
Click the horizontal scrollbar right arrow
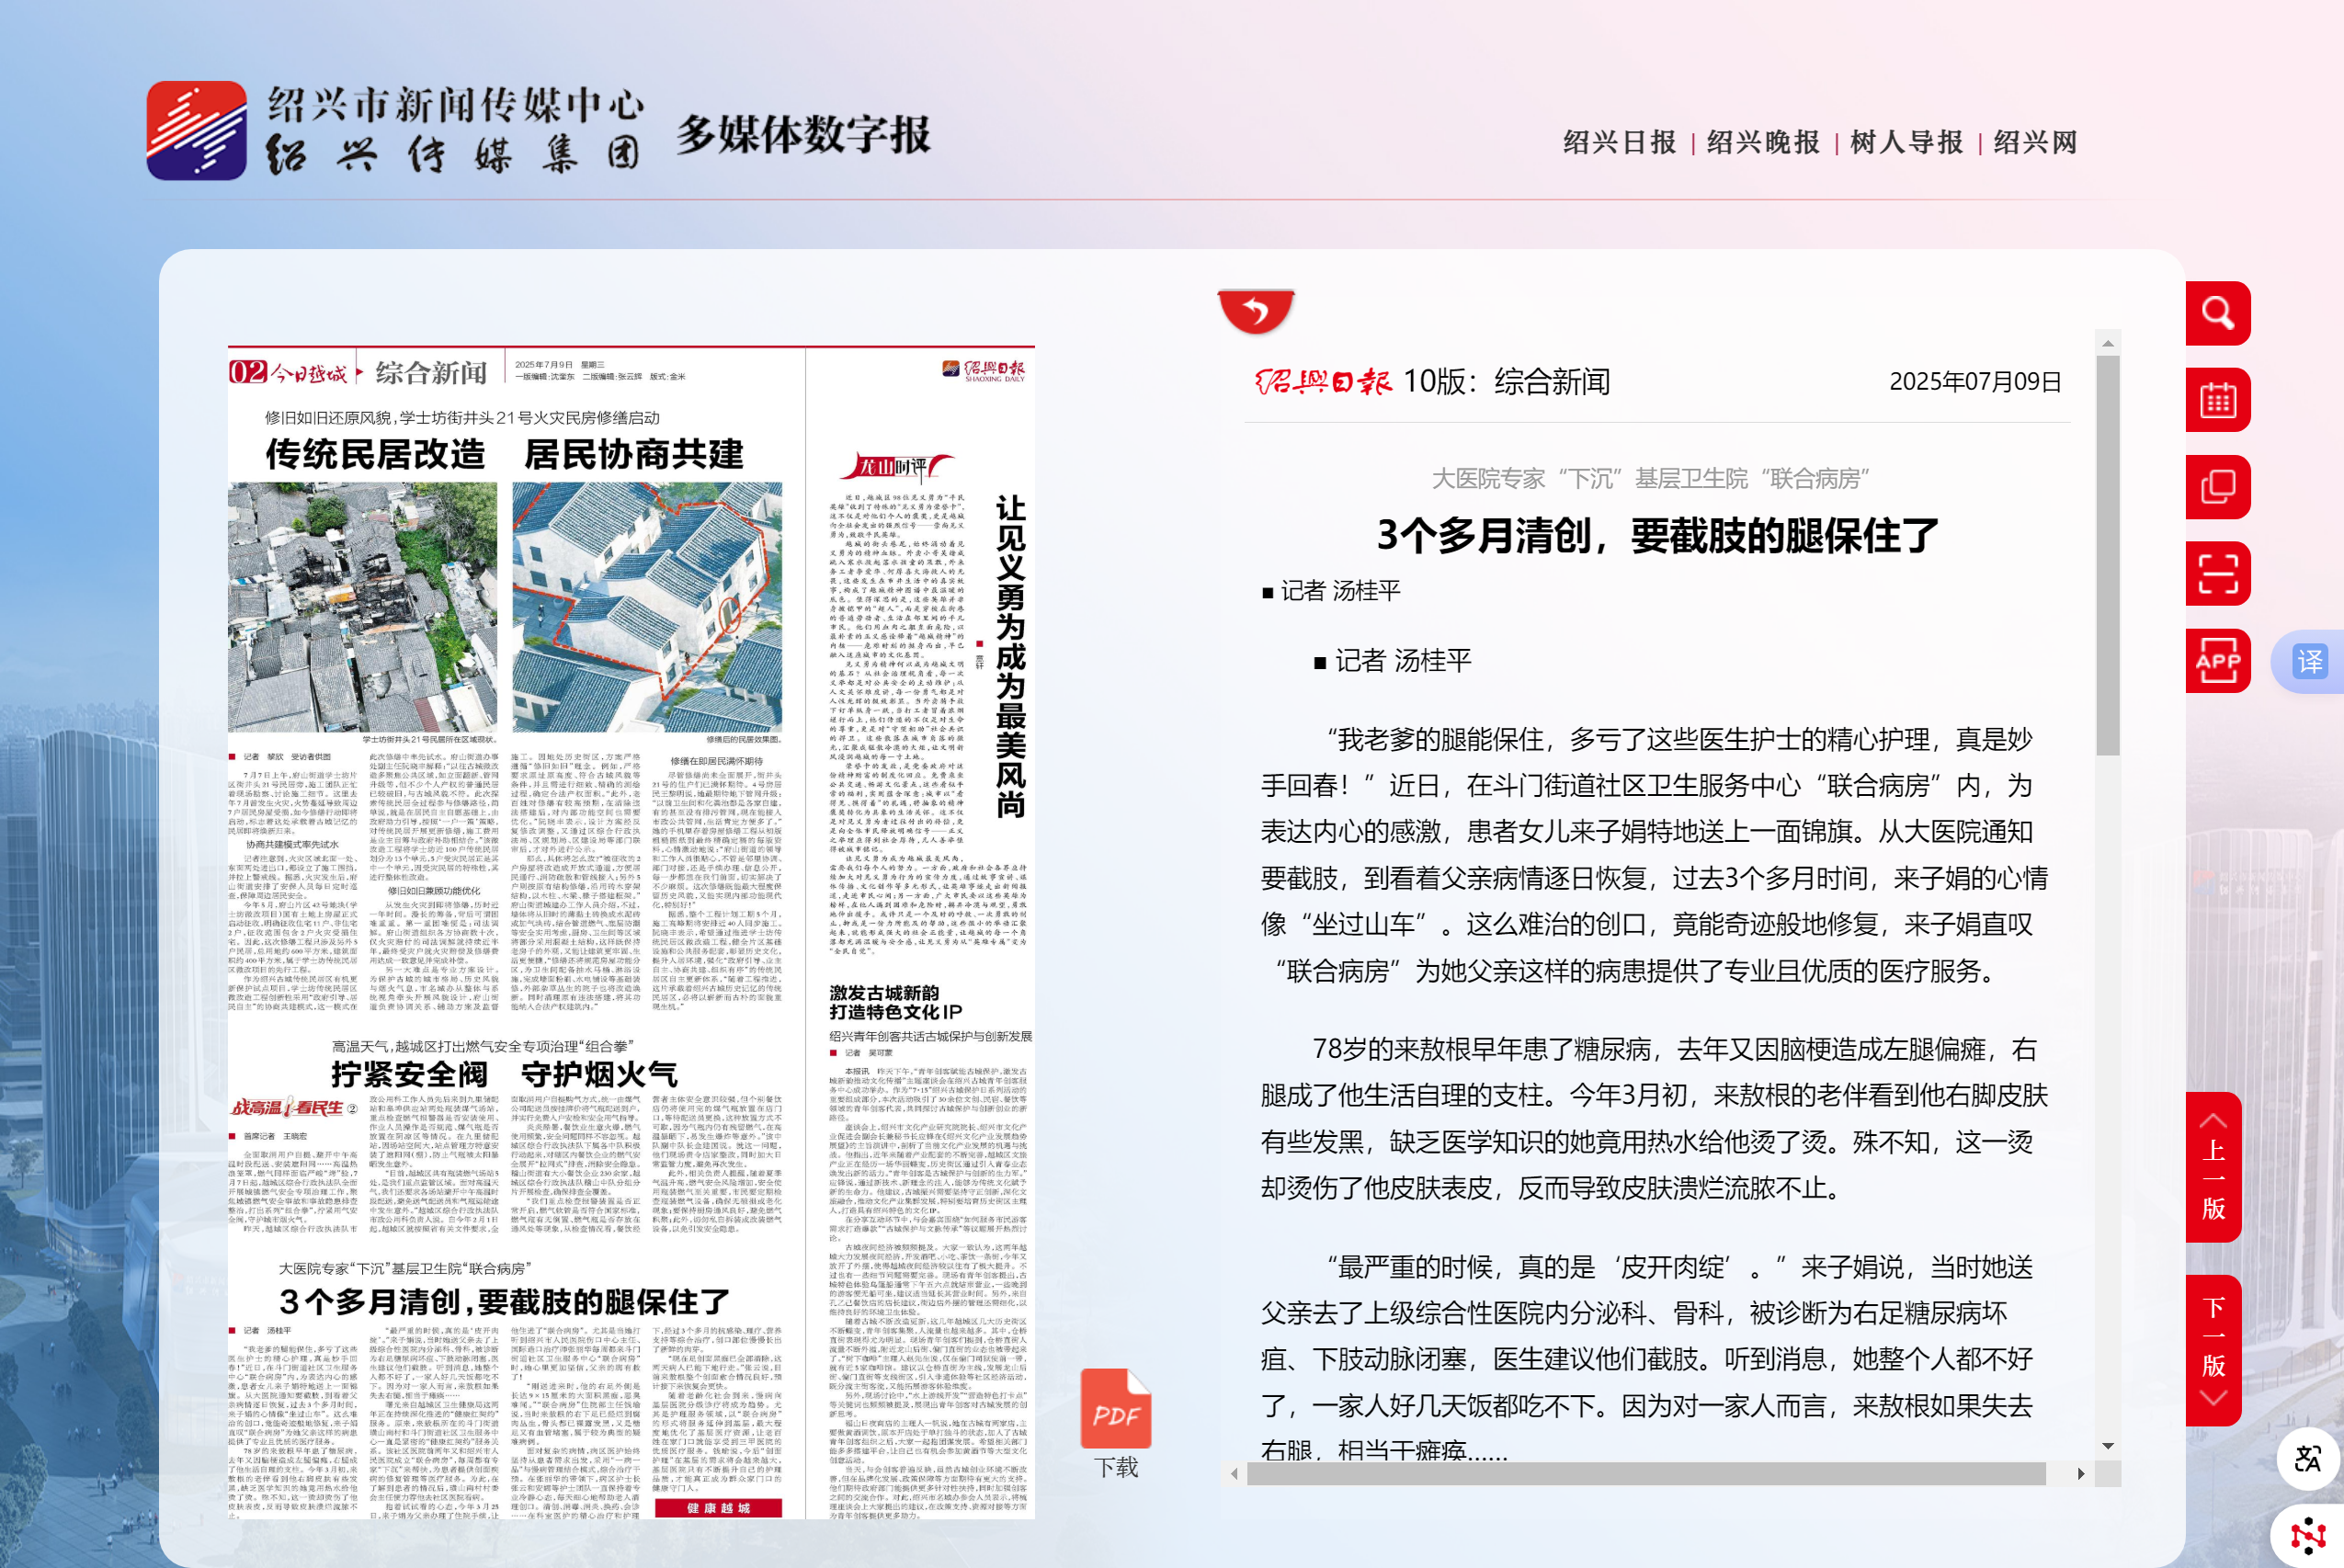2081,1473
